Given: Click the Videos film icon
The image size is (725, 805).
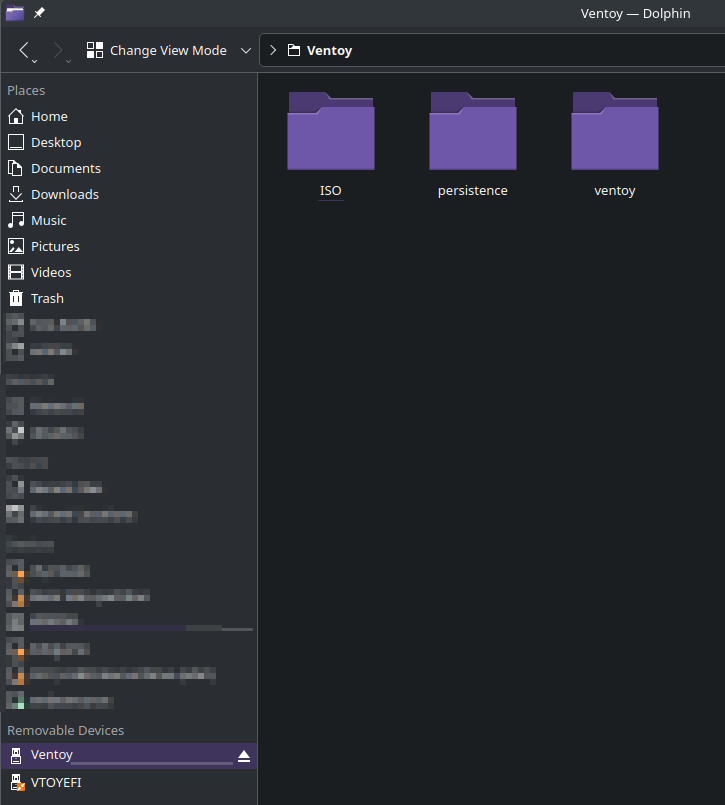Looking at the screenshot, I should (16, 272).
